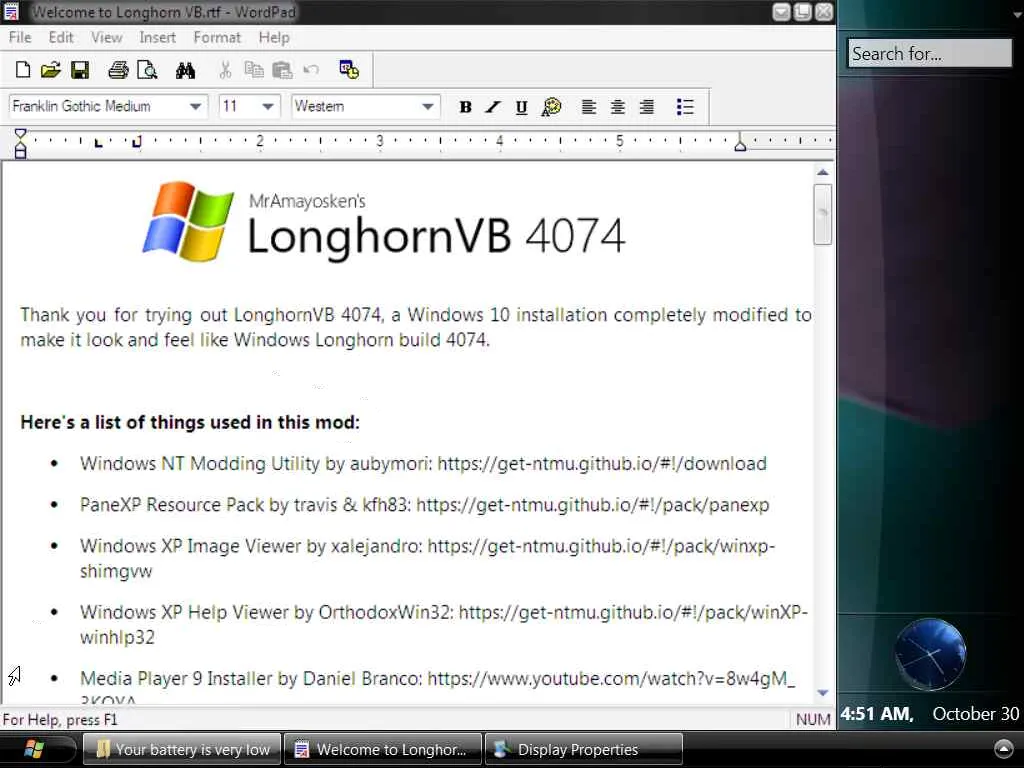Cut selection with the scissors icon
The image size is (1024, 768).
point(225,70)
